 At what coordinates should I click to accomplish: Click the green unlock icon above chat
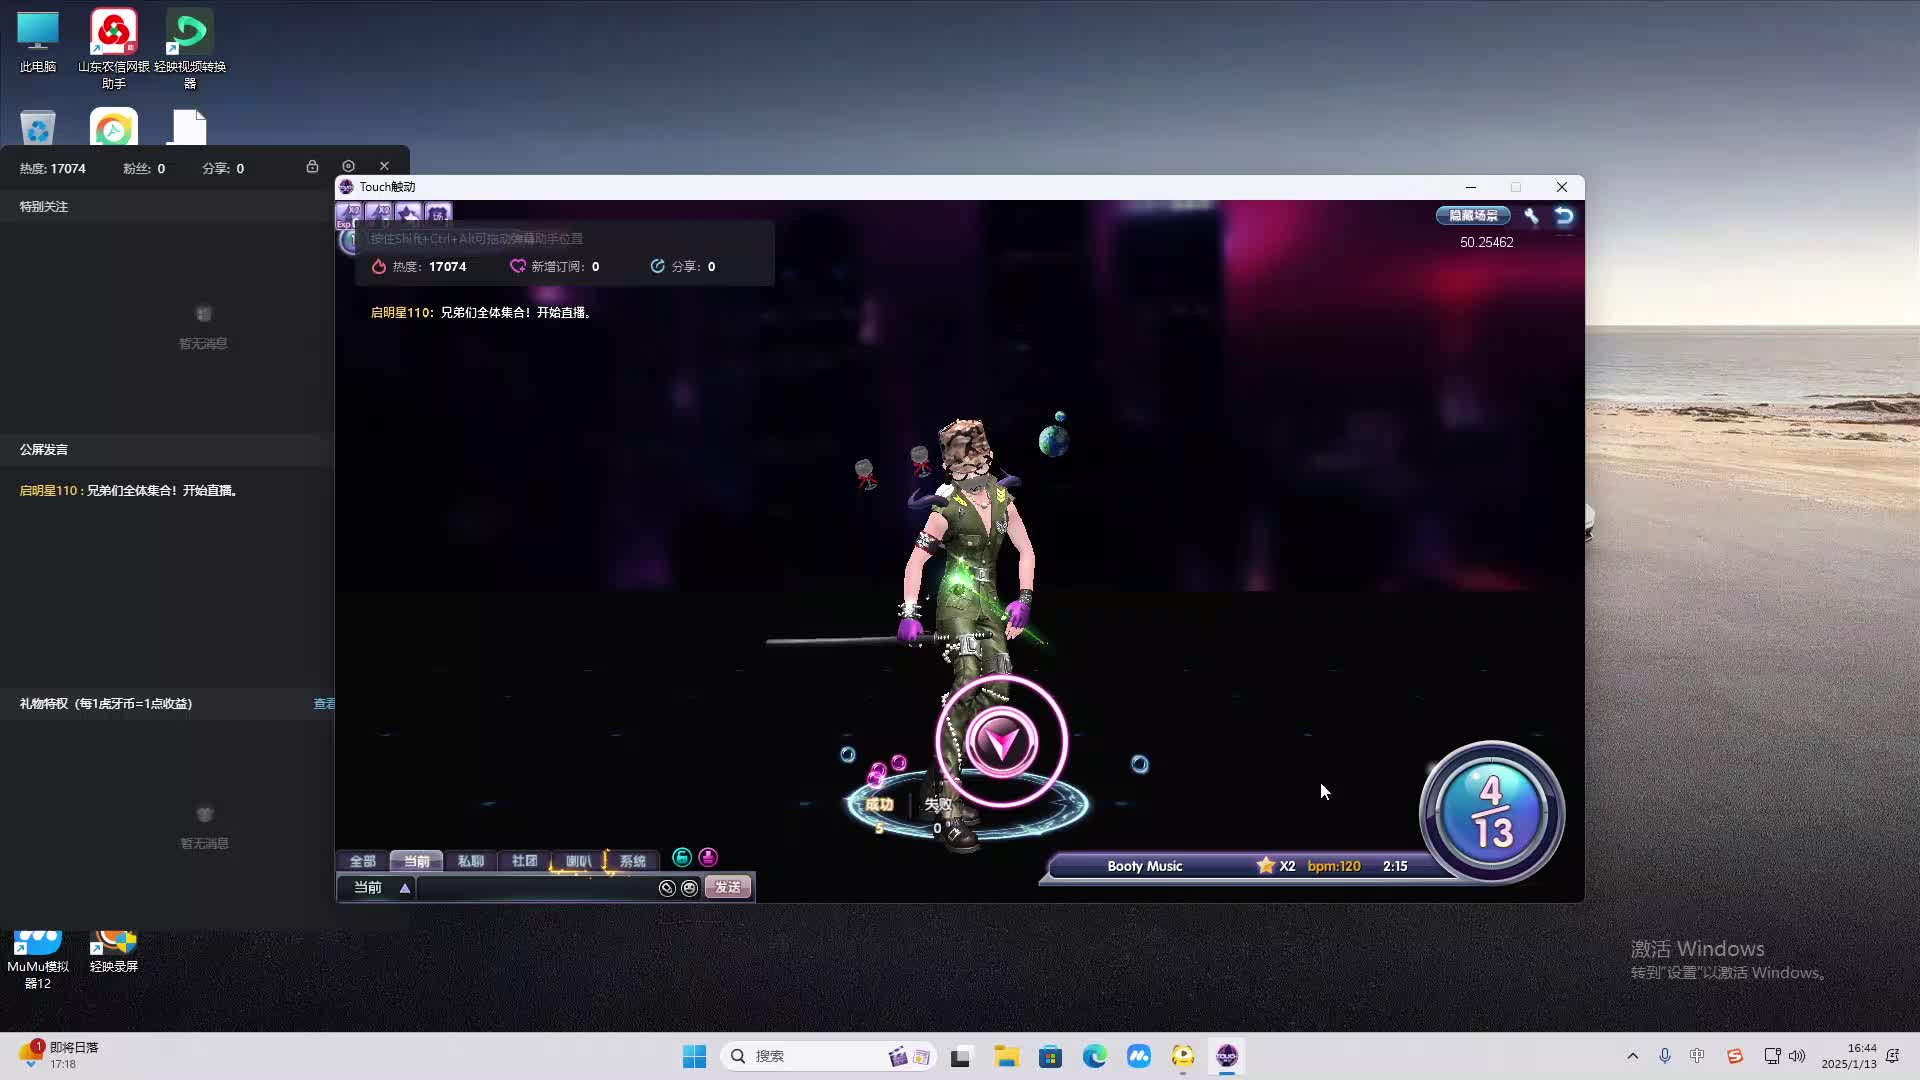tap(682, 857)
